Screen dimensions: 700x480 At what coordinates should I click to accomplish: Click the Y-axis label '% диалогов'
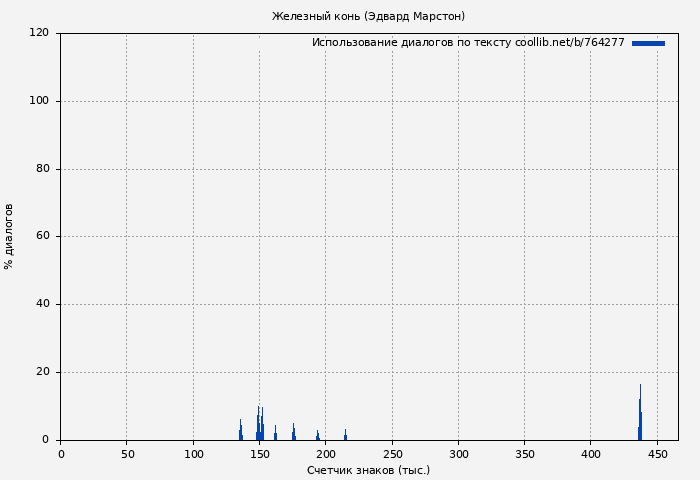tap(9, 236)
